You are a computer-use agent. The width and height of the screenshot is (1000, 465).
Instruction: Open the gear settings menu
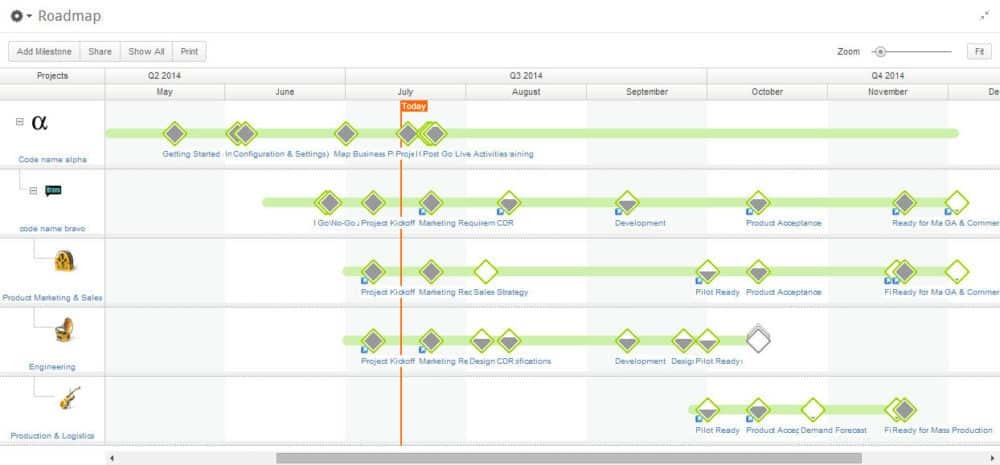(19, 16)
